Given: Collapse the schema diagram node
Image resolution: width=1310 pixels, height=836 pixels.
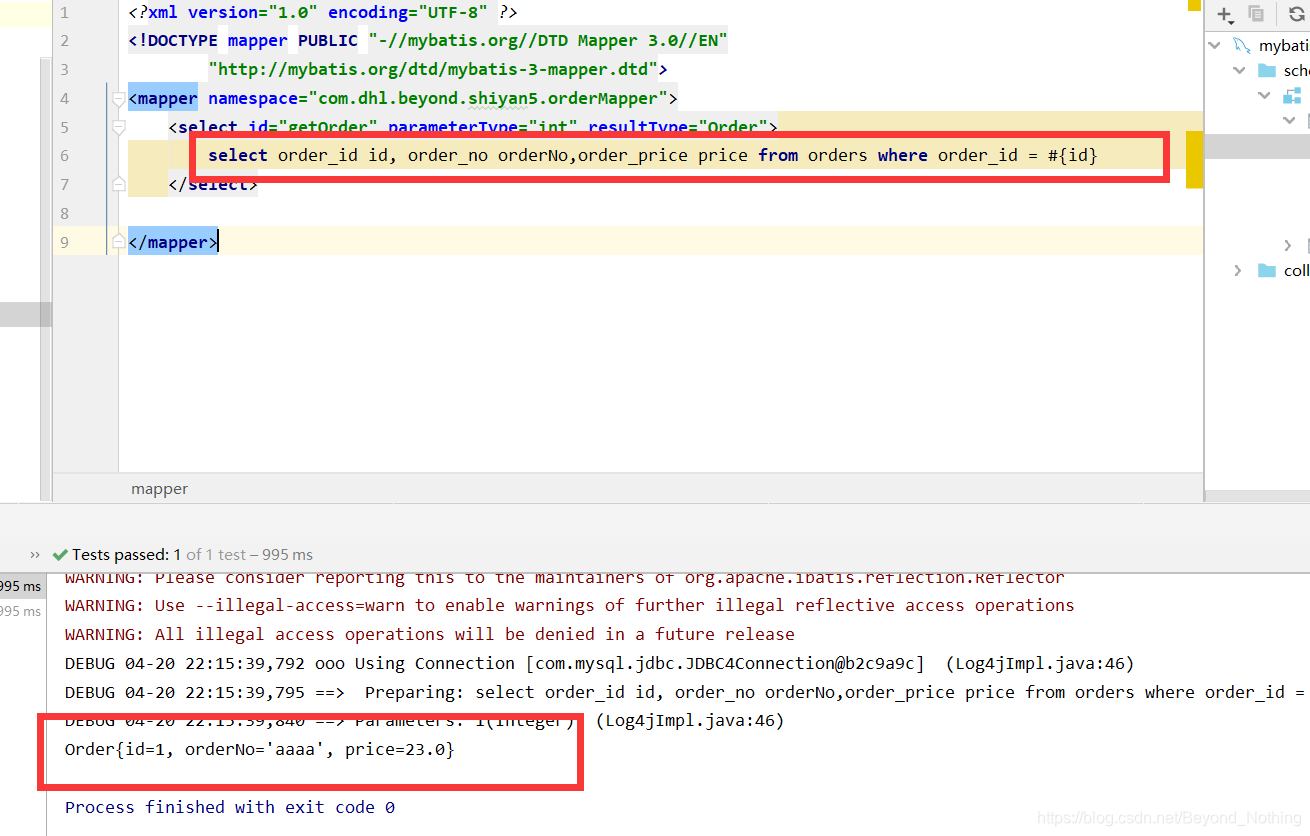Looking at the screenshot, I should (x=1264, y=95).
